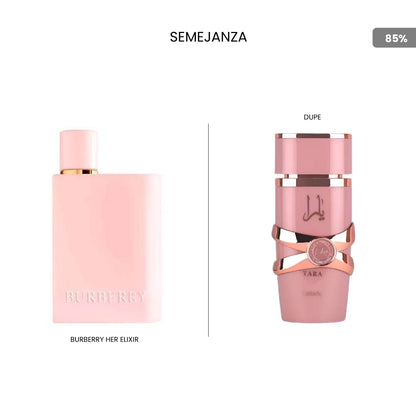This screenshot has width=416, height=416.
Task: Click the BURBERRY HER ELIXIR caption
Action: [104, 339]
